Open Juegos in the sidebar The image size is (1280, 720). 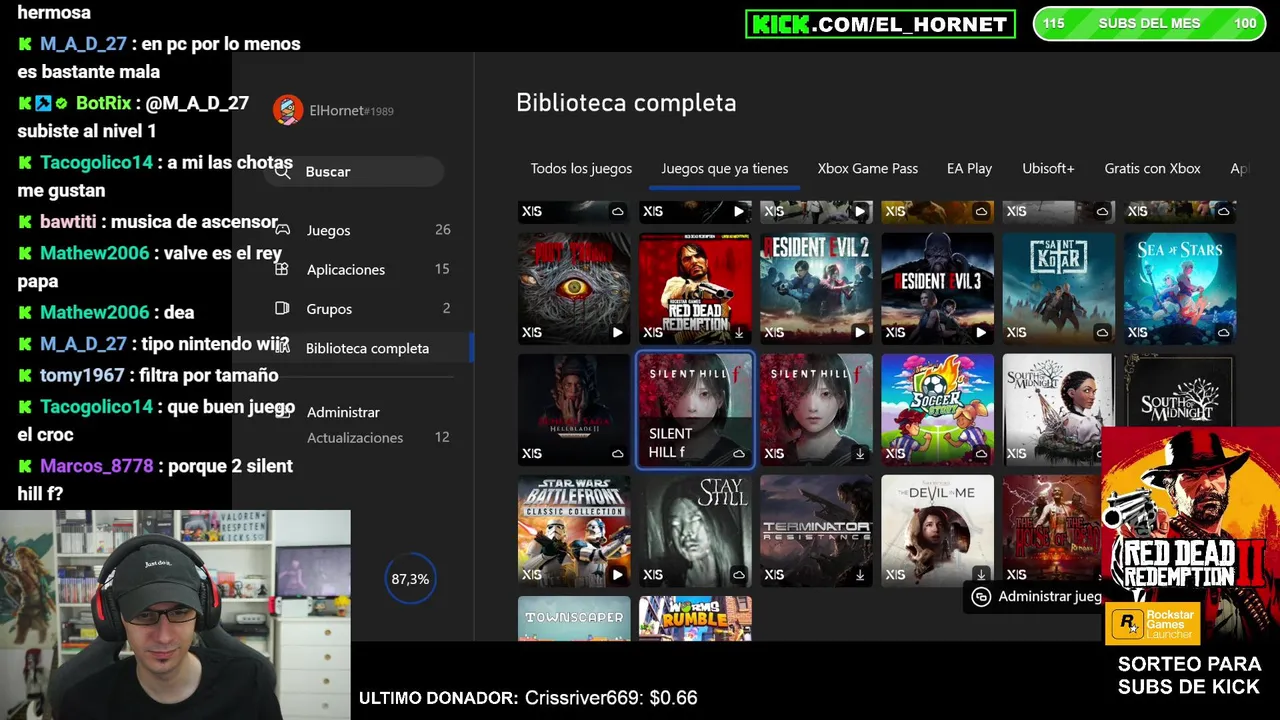click(362, 230)
